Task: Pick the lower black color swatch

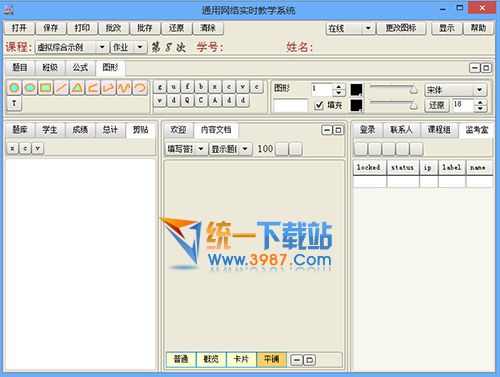Action: coord(356,105)
